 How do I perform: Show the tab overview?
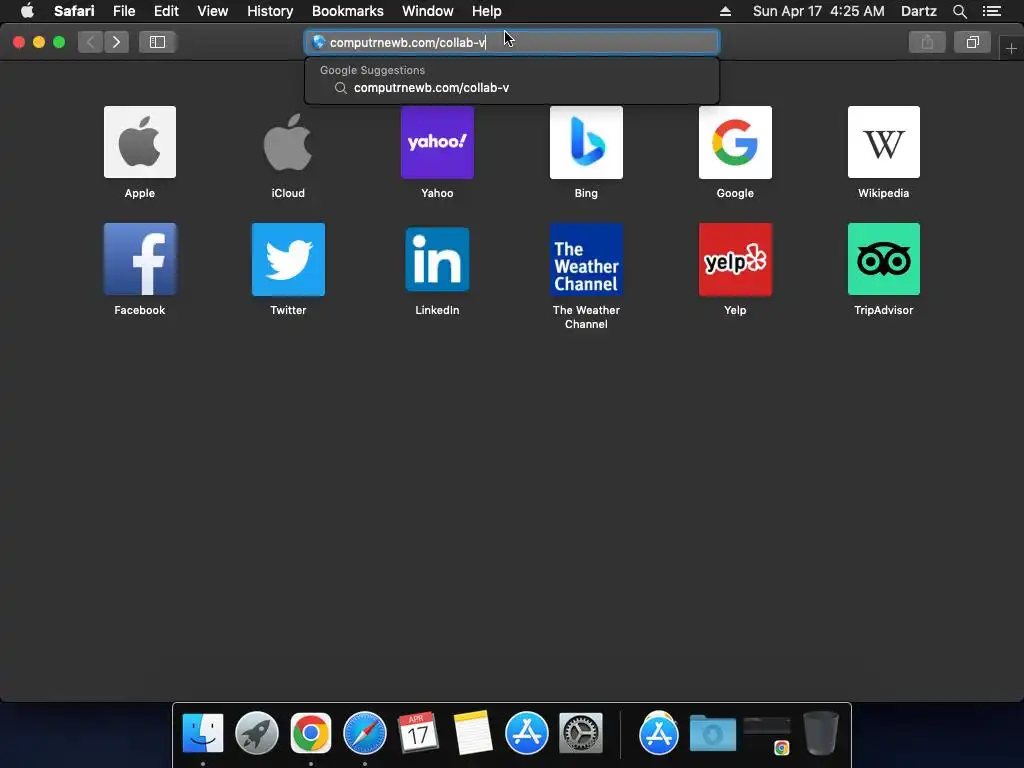click(x=972, y=42)
